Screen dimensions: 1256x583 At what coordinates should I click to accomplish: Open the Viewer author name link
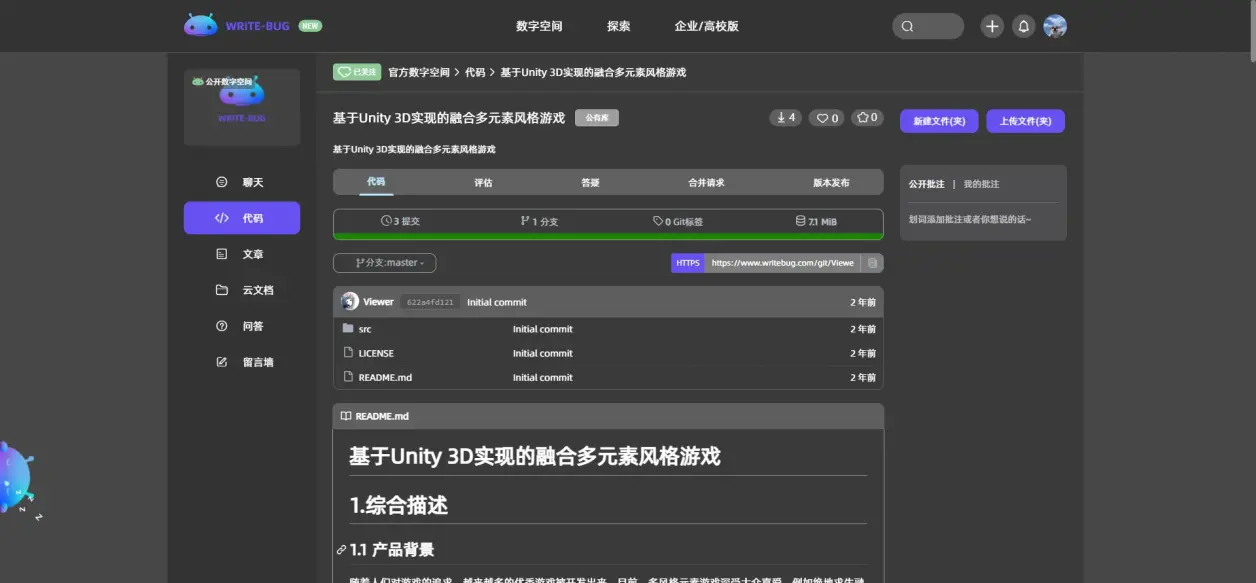click(378, 302)
